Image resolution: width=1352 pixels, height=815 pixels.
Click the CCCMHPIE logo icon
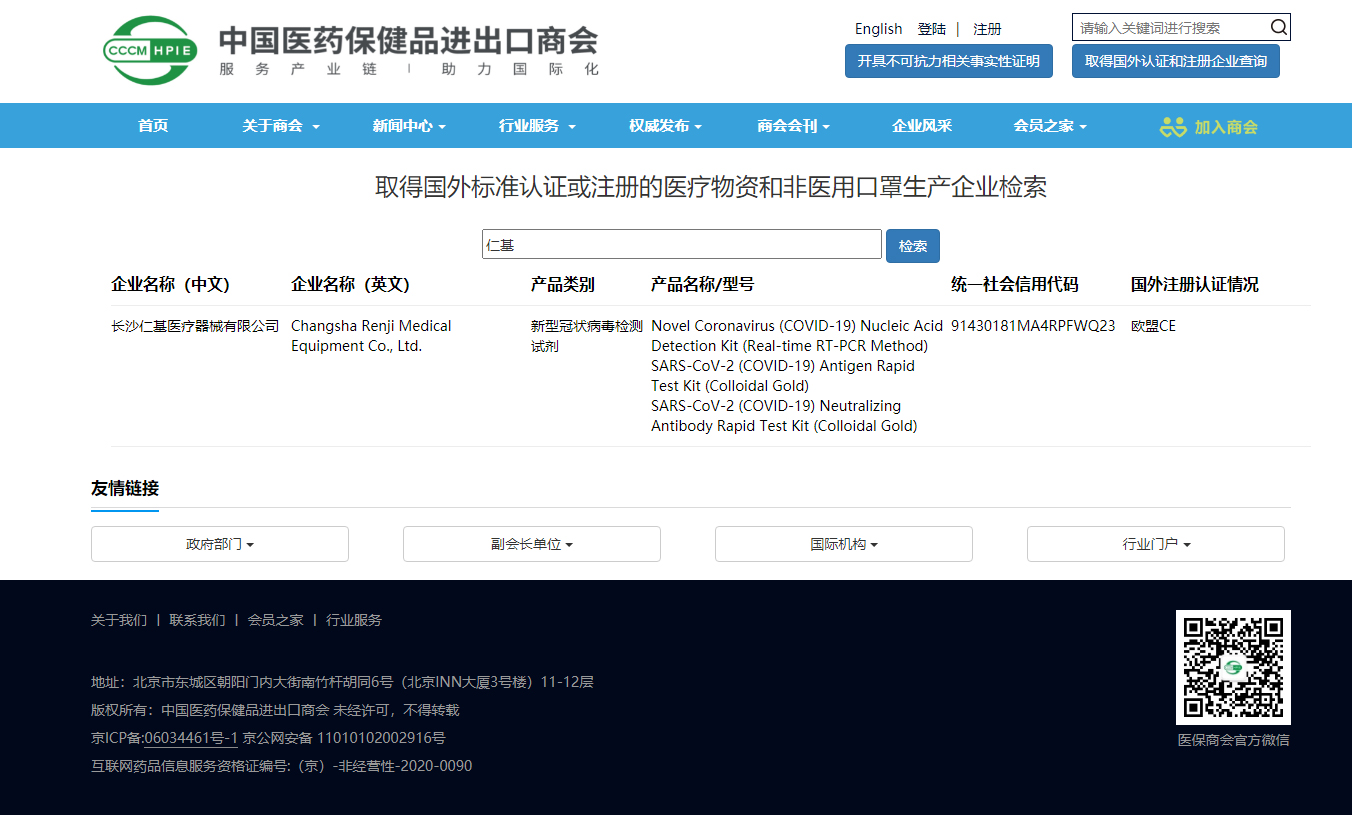151,50
